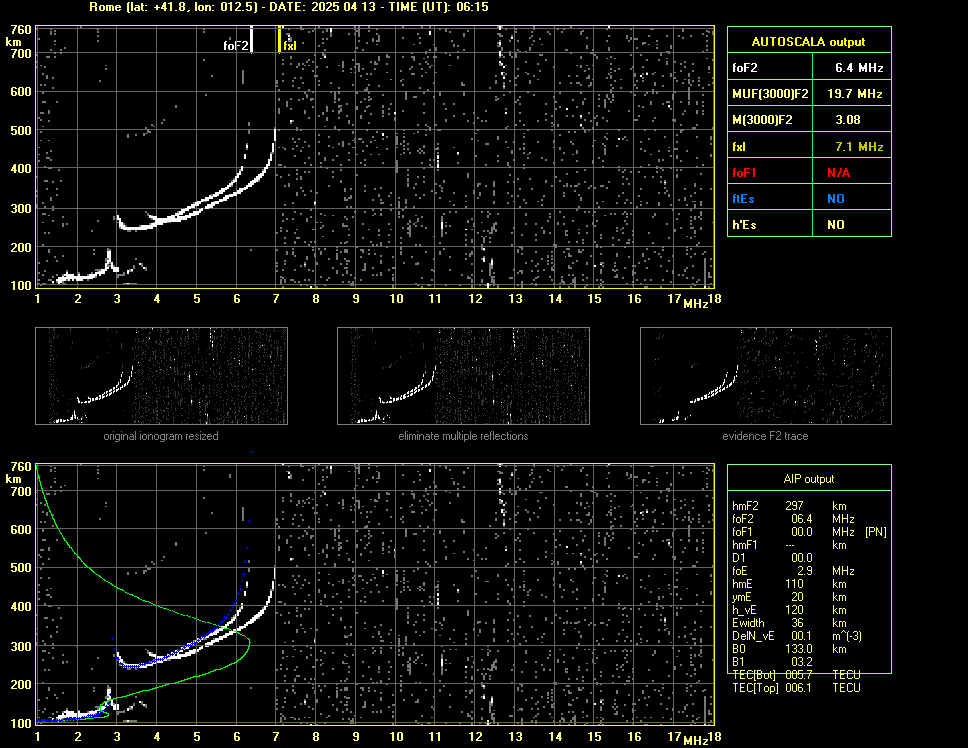Select the Ewidth 36 value
Image resolution: width=968 pixels, height=748 pixels.
[797, 623]
